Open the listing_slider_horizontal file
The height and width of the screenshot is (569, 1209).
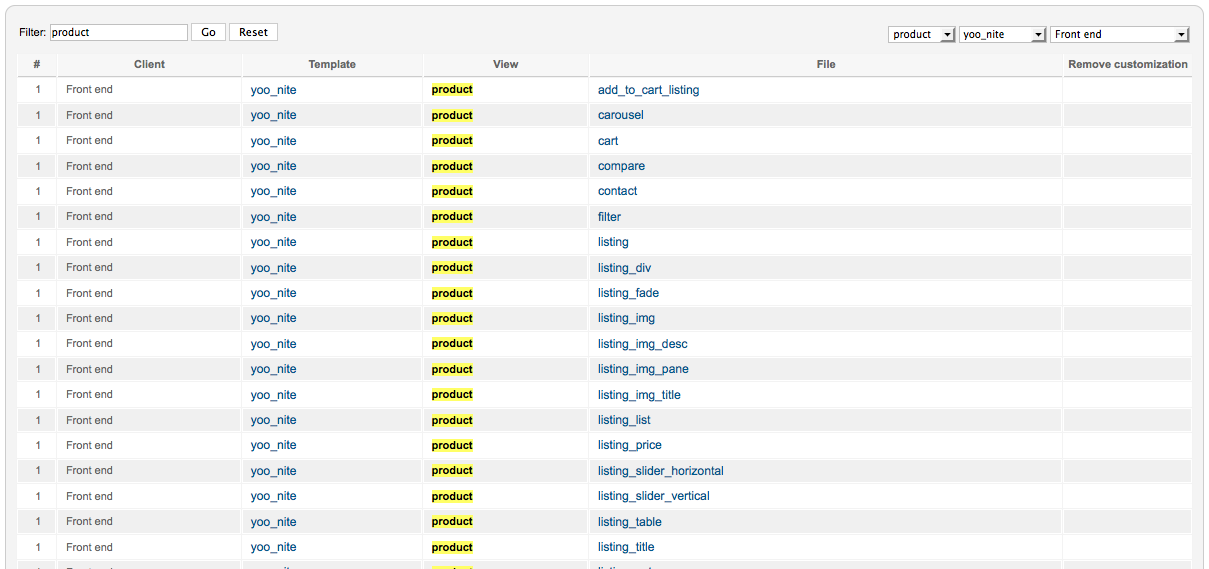click(660, 471)
